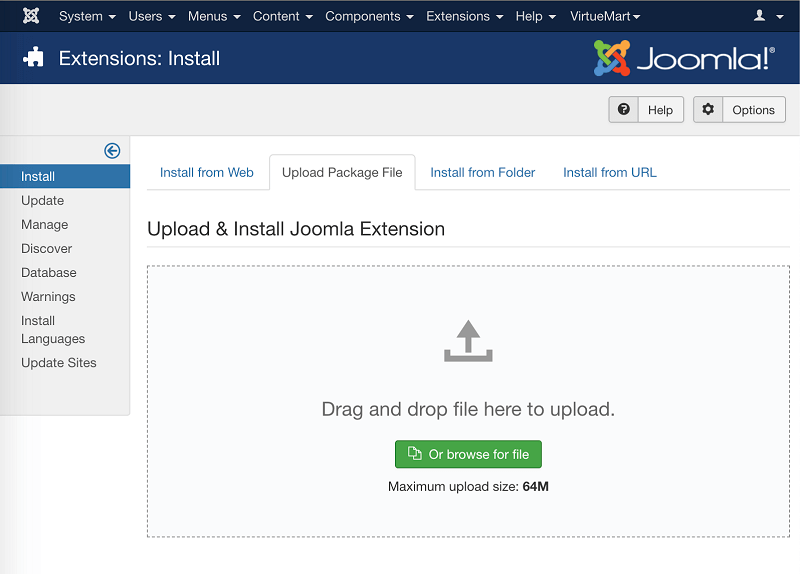Expand the Users menu
Image resolution: width=800 pixels, height=574 pixels.
coord(152,16)
